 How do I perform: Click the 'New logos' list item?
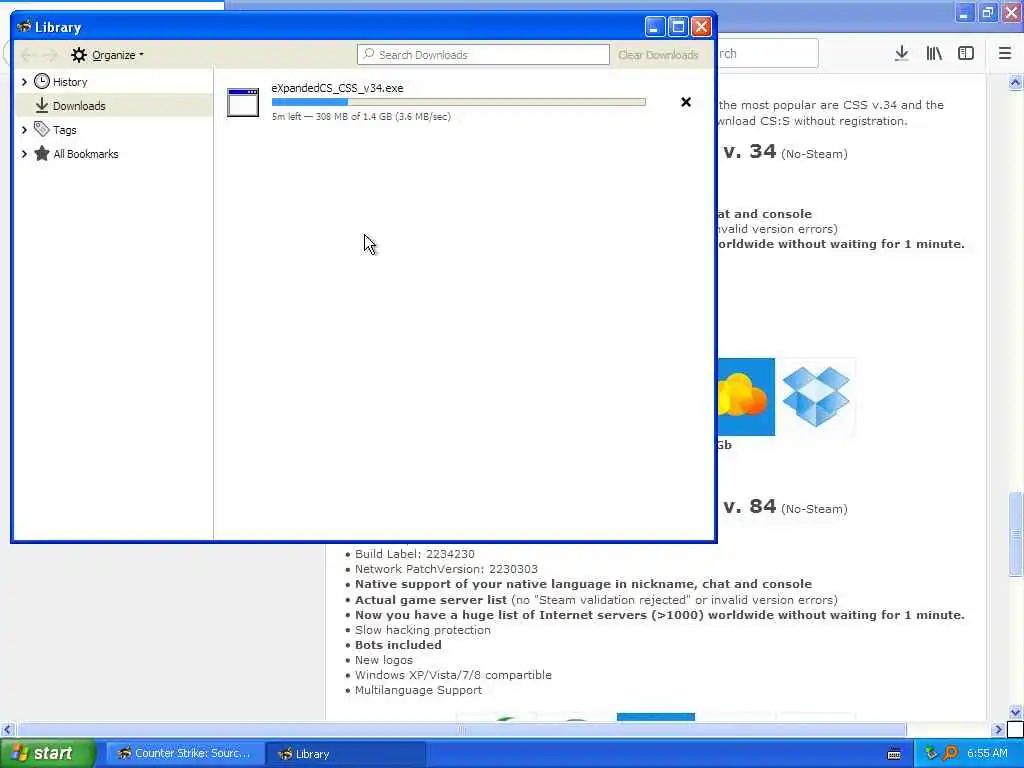click(x=383, y=660)
